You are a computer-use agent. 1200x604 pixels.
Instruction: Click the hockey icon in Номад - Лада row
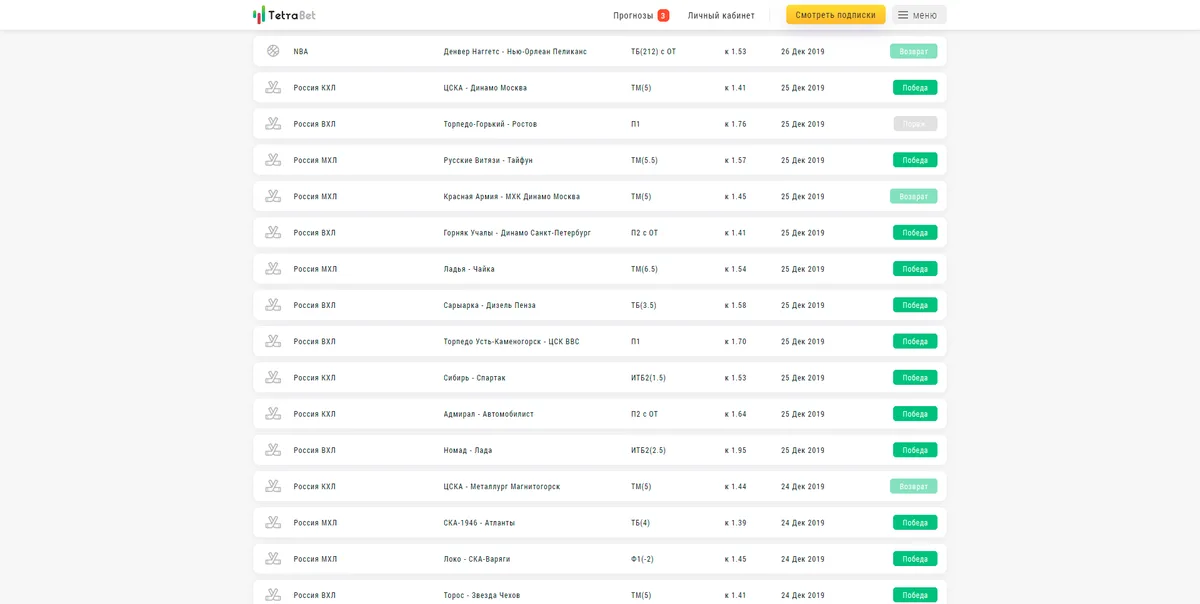pyautogui.click(x=273, y=450)
